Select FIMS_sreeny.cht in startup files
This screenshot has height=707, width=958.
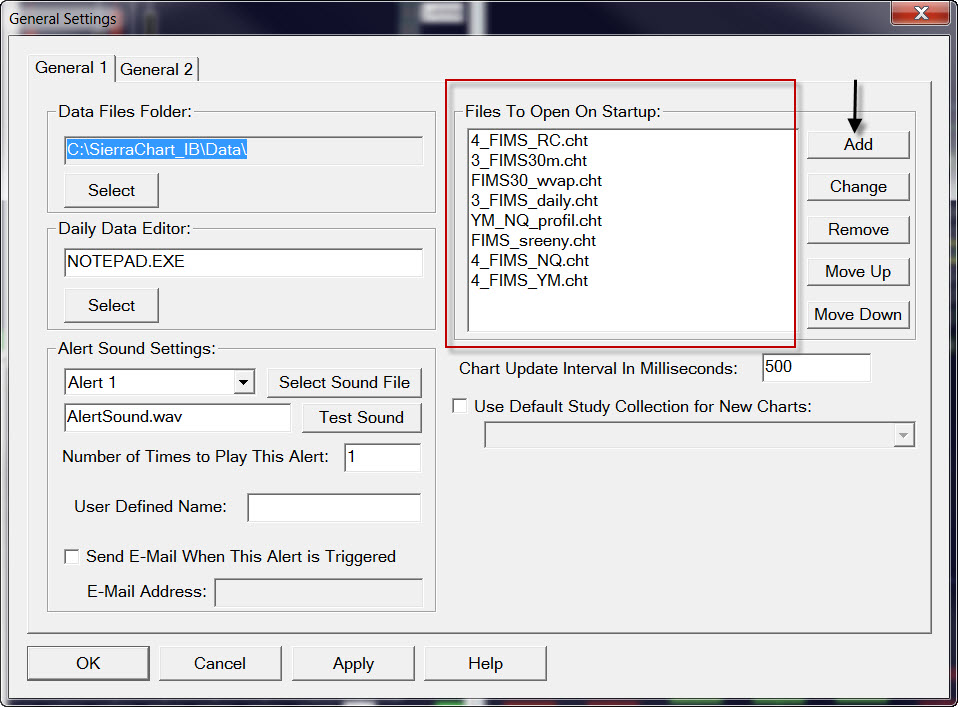533,241
